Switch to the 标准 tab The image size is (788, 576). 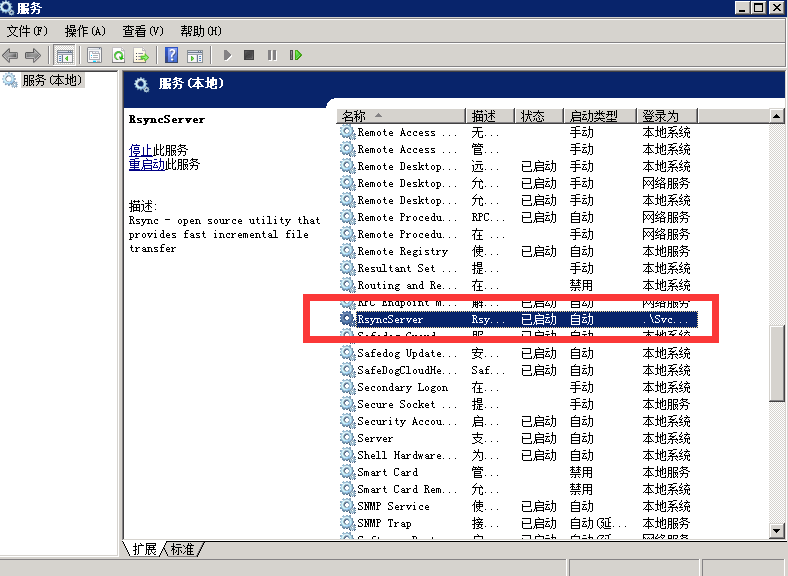tap(182, 549)
